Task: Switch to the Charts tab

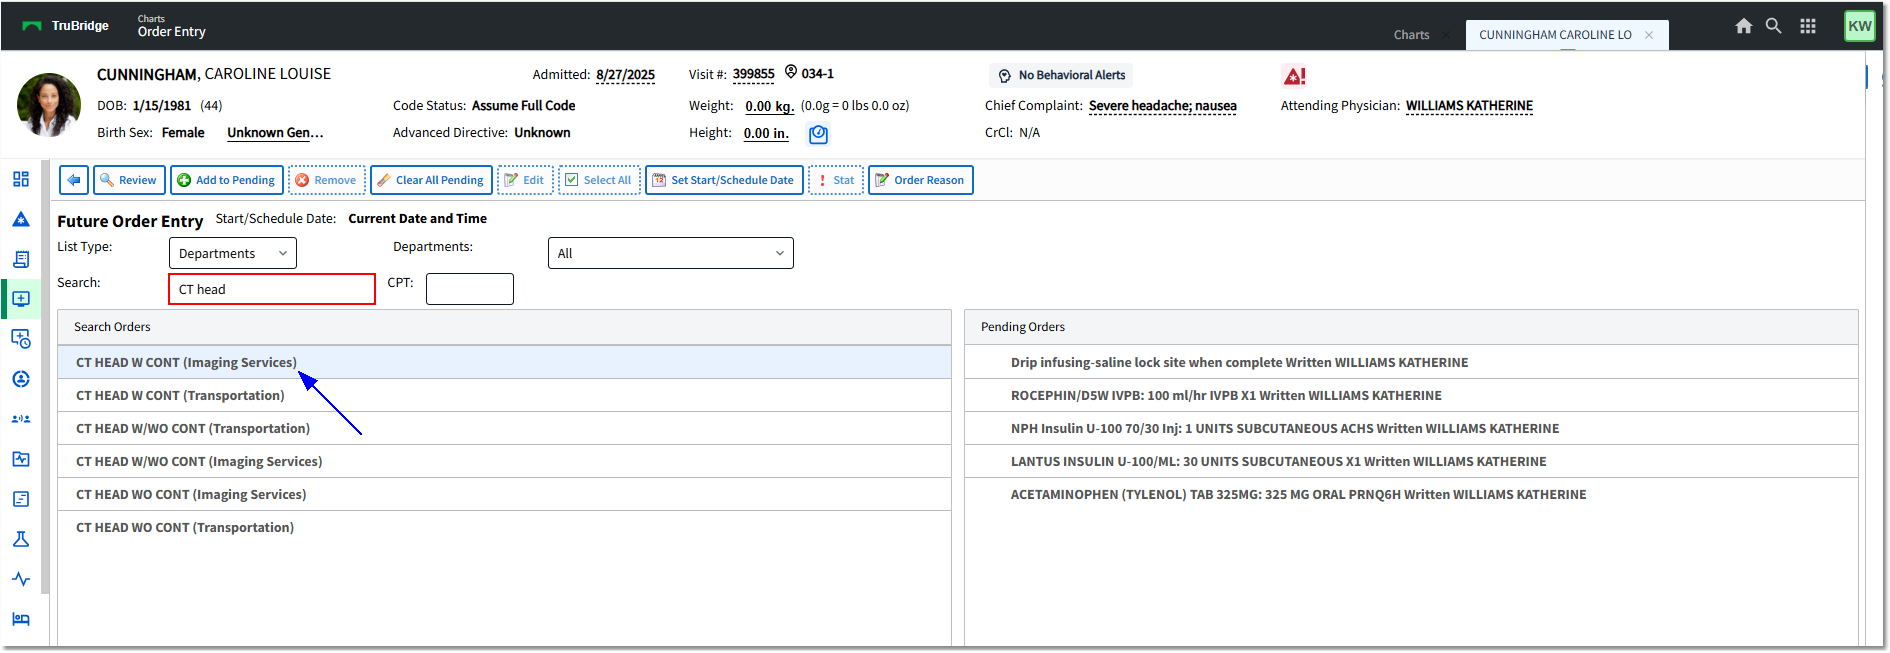Action: (1411, 35)
